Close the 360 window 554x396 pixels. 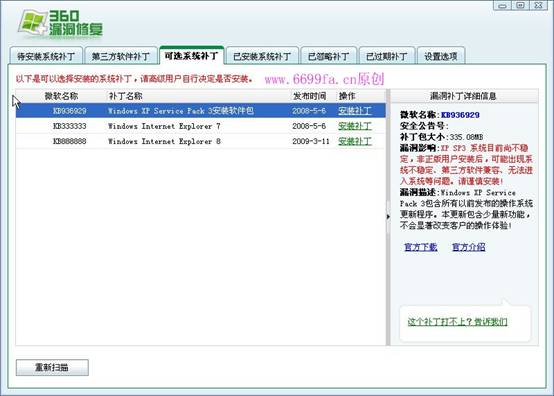coord(538,5)
